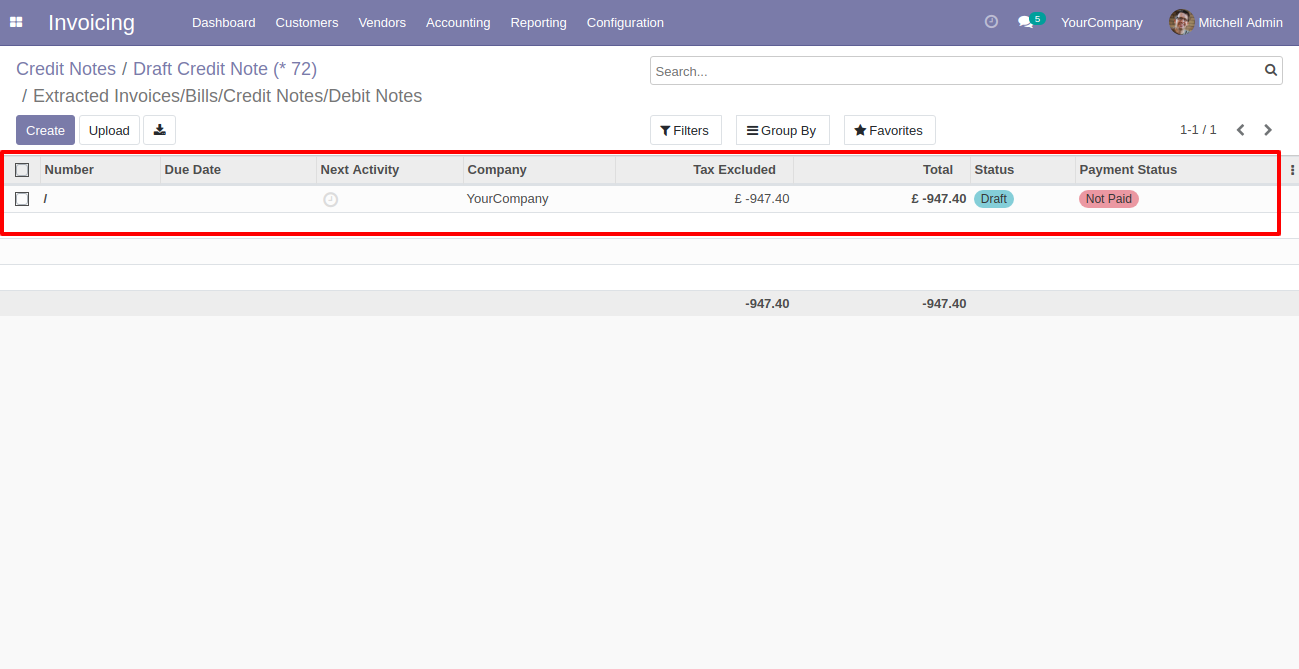
Task: Open the Dashboard menu
Action: [223, 22]
